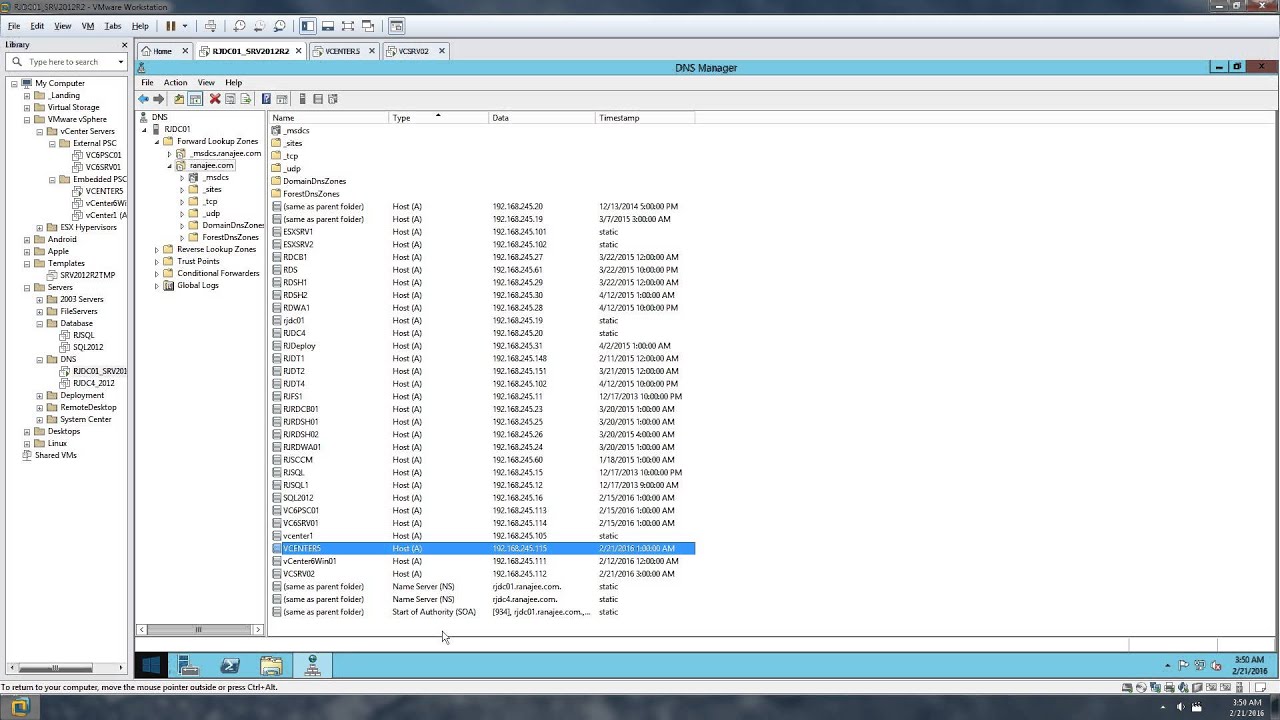Open the VM menu in VMware Workstation
The width and height of the screenshot is (1280, 720).
88,26
